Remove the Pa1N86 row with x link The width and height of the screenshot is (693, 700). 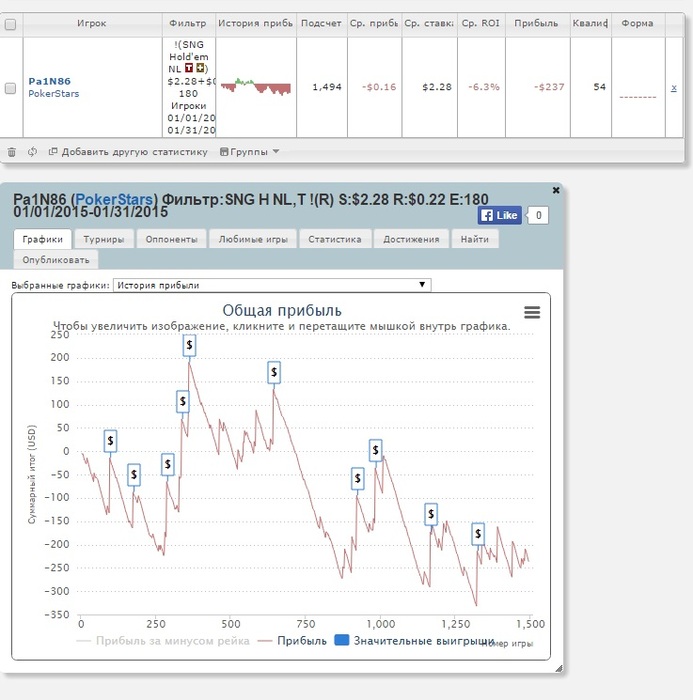tap(674, 88)
